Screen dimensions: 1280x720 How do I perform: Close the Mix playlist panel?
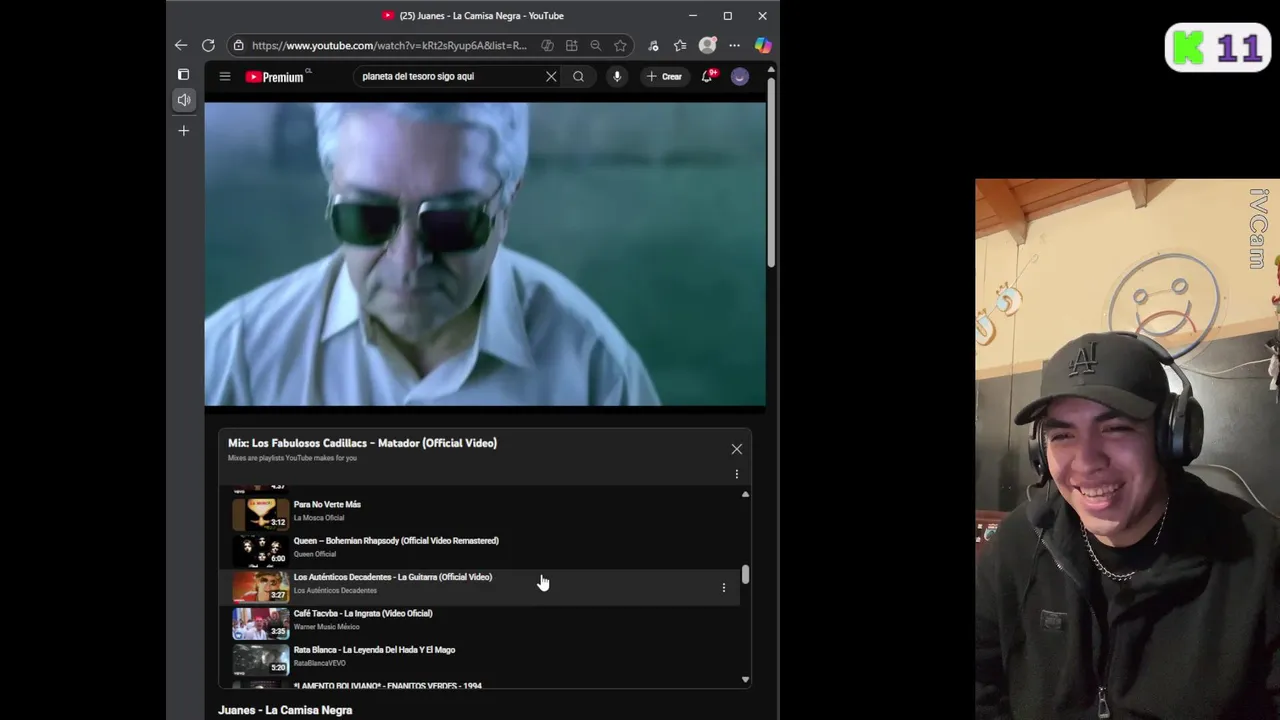click(737, 449)
